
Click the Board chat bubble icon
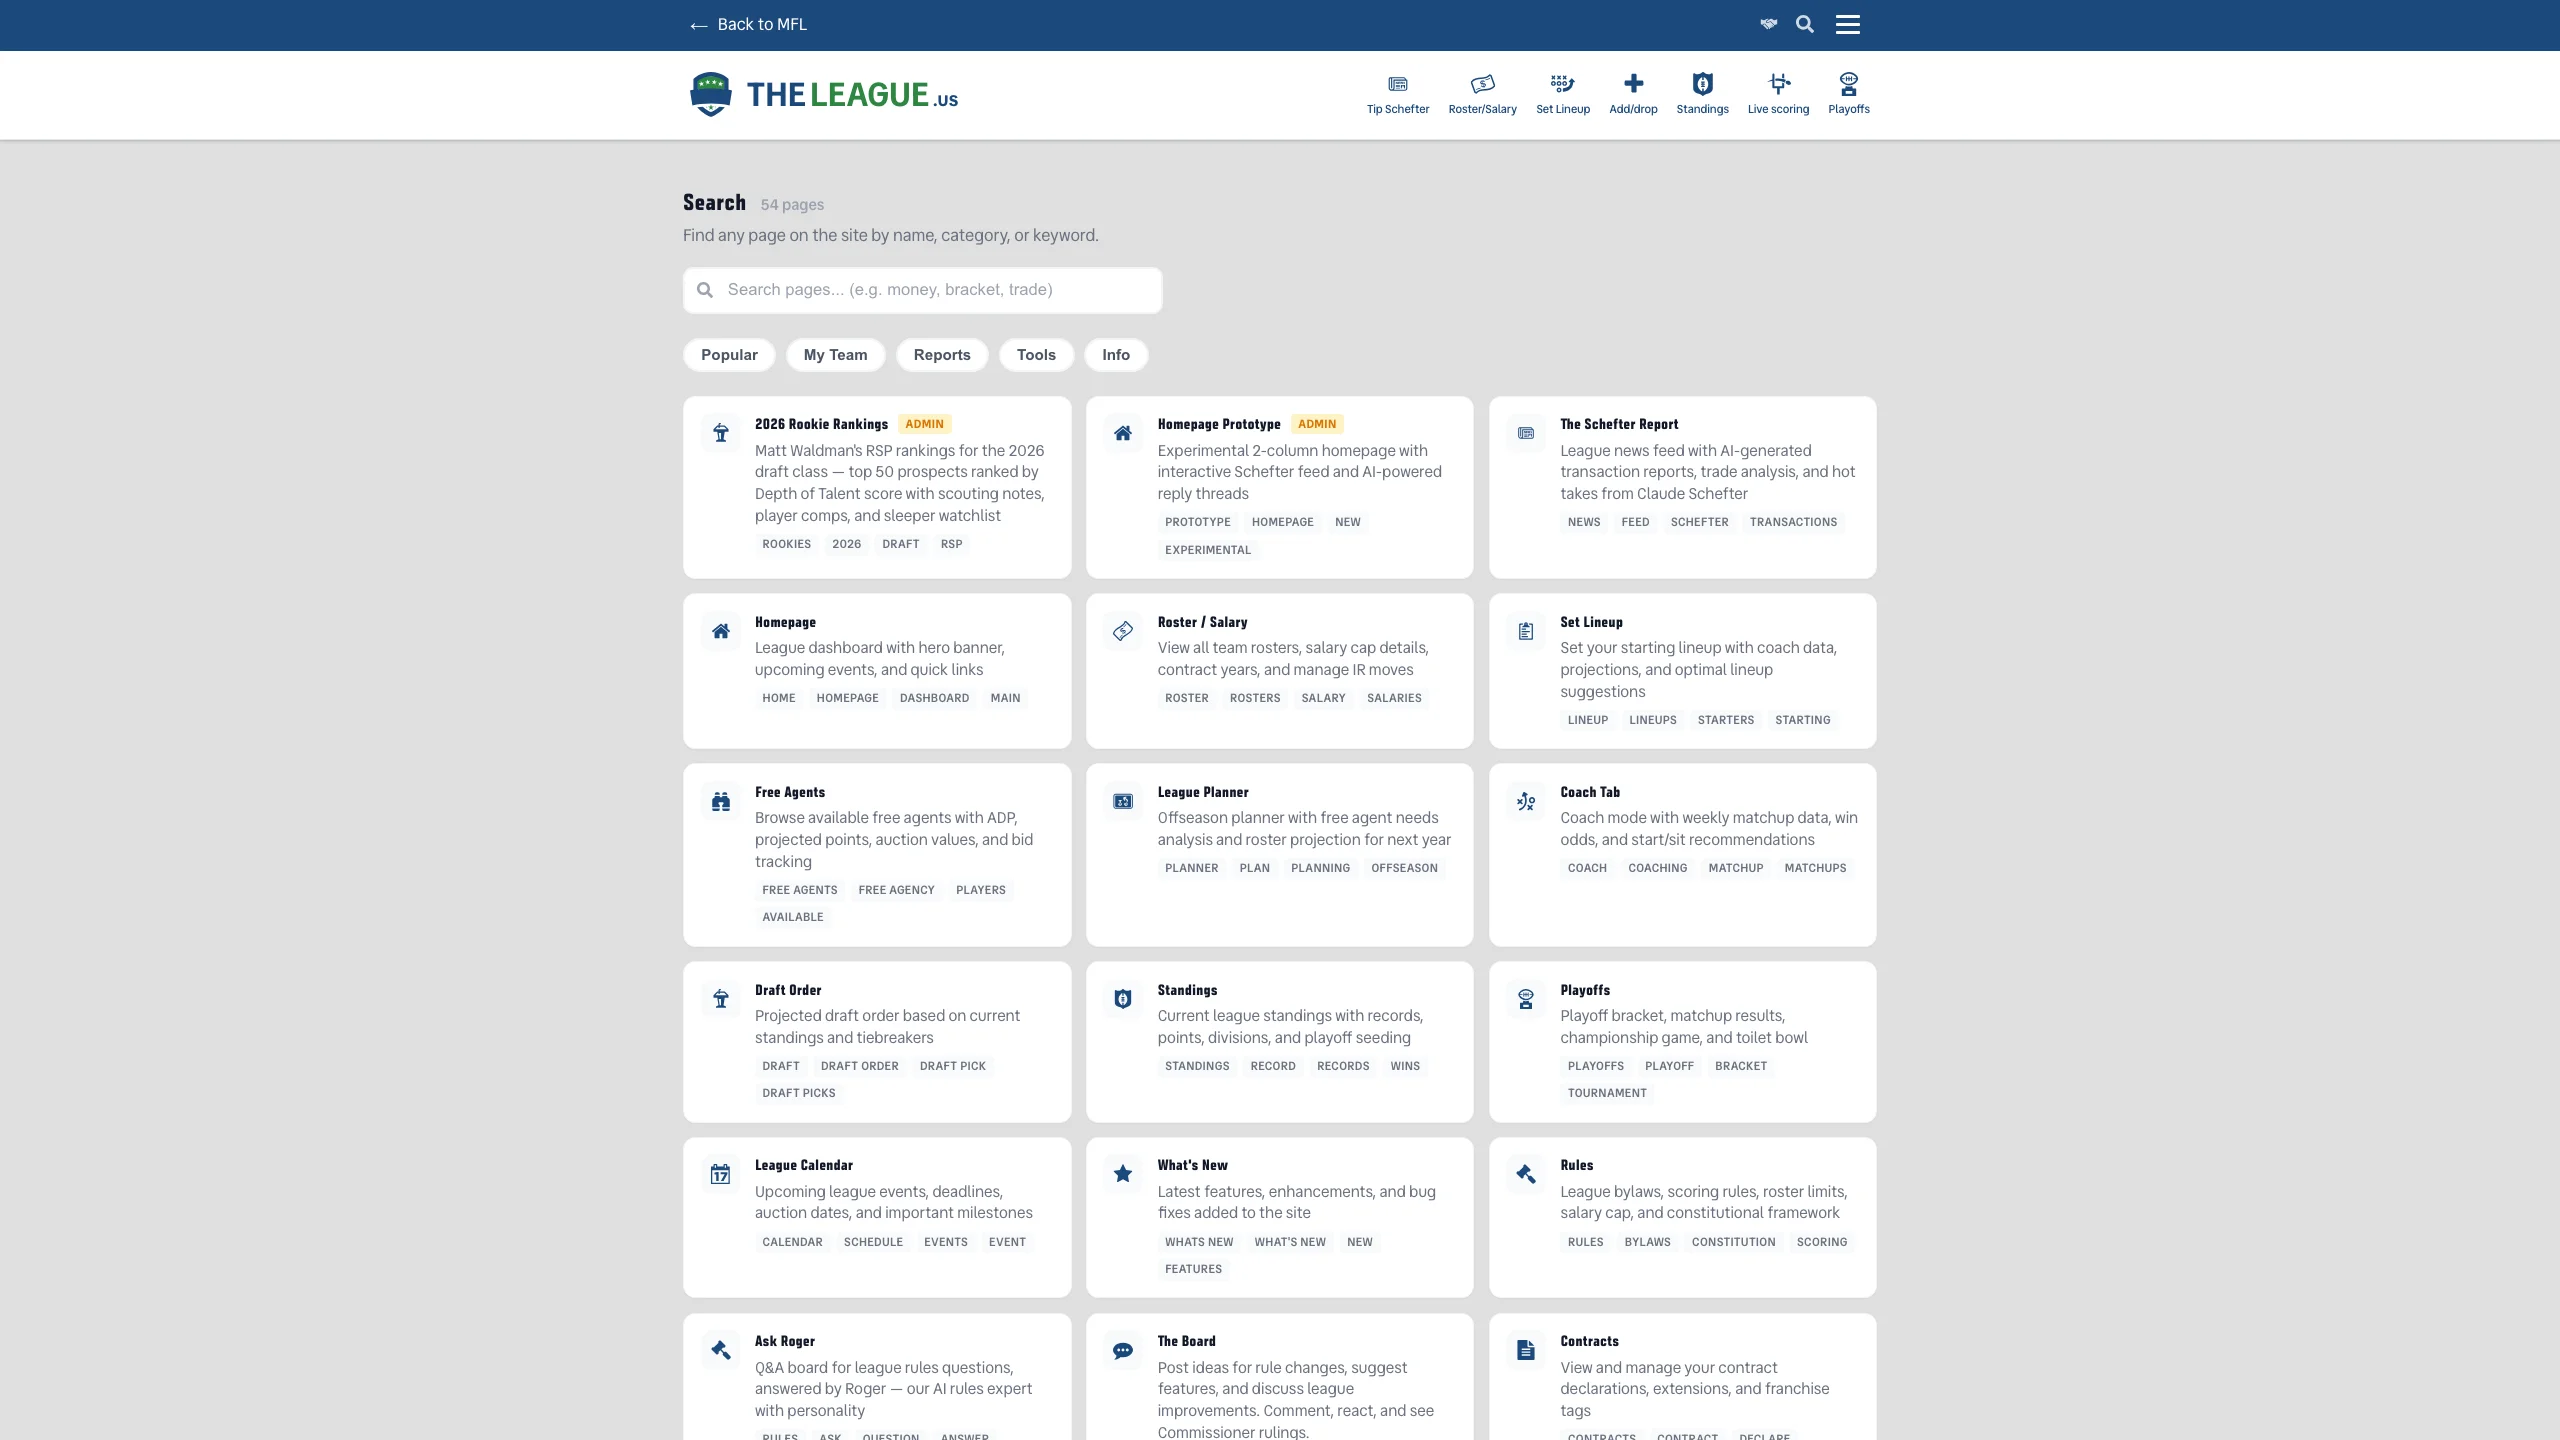[x=1123, y=1350]
